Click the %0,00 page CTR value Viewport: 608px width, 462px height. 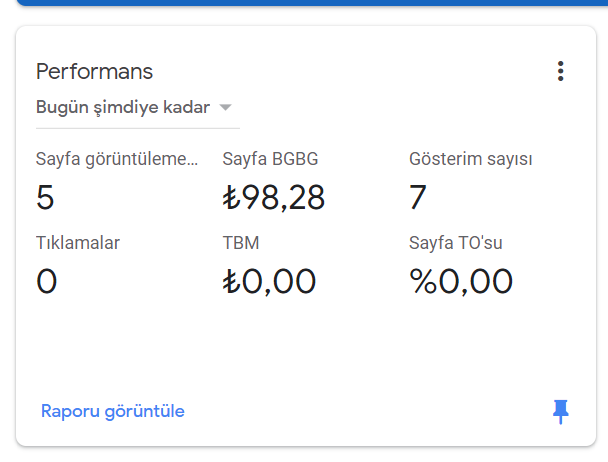click(x=461, y=281)
